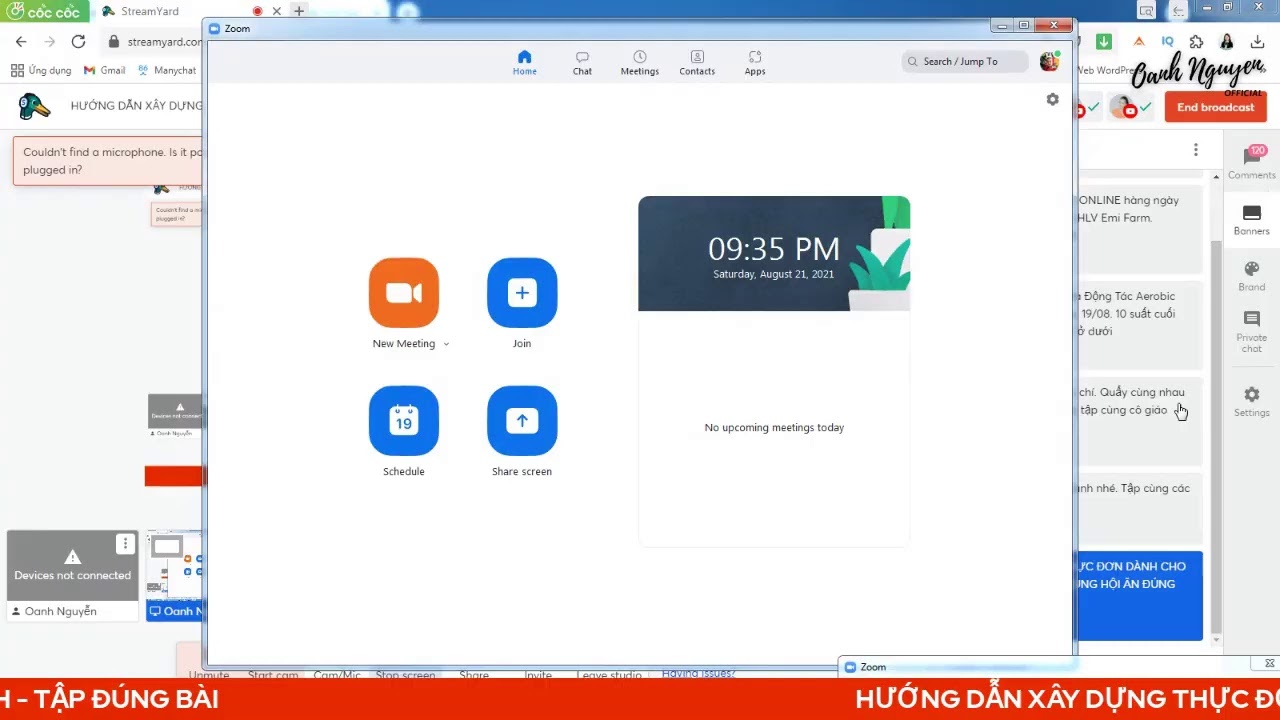Click the 09:35 PM clock card
Screen dimensions: 1280x720
pyautogui.click(x=774, y=254)
